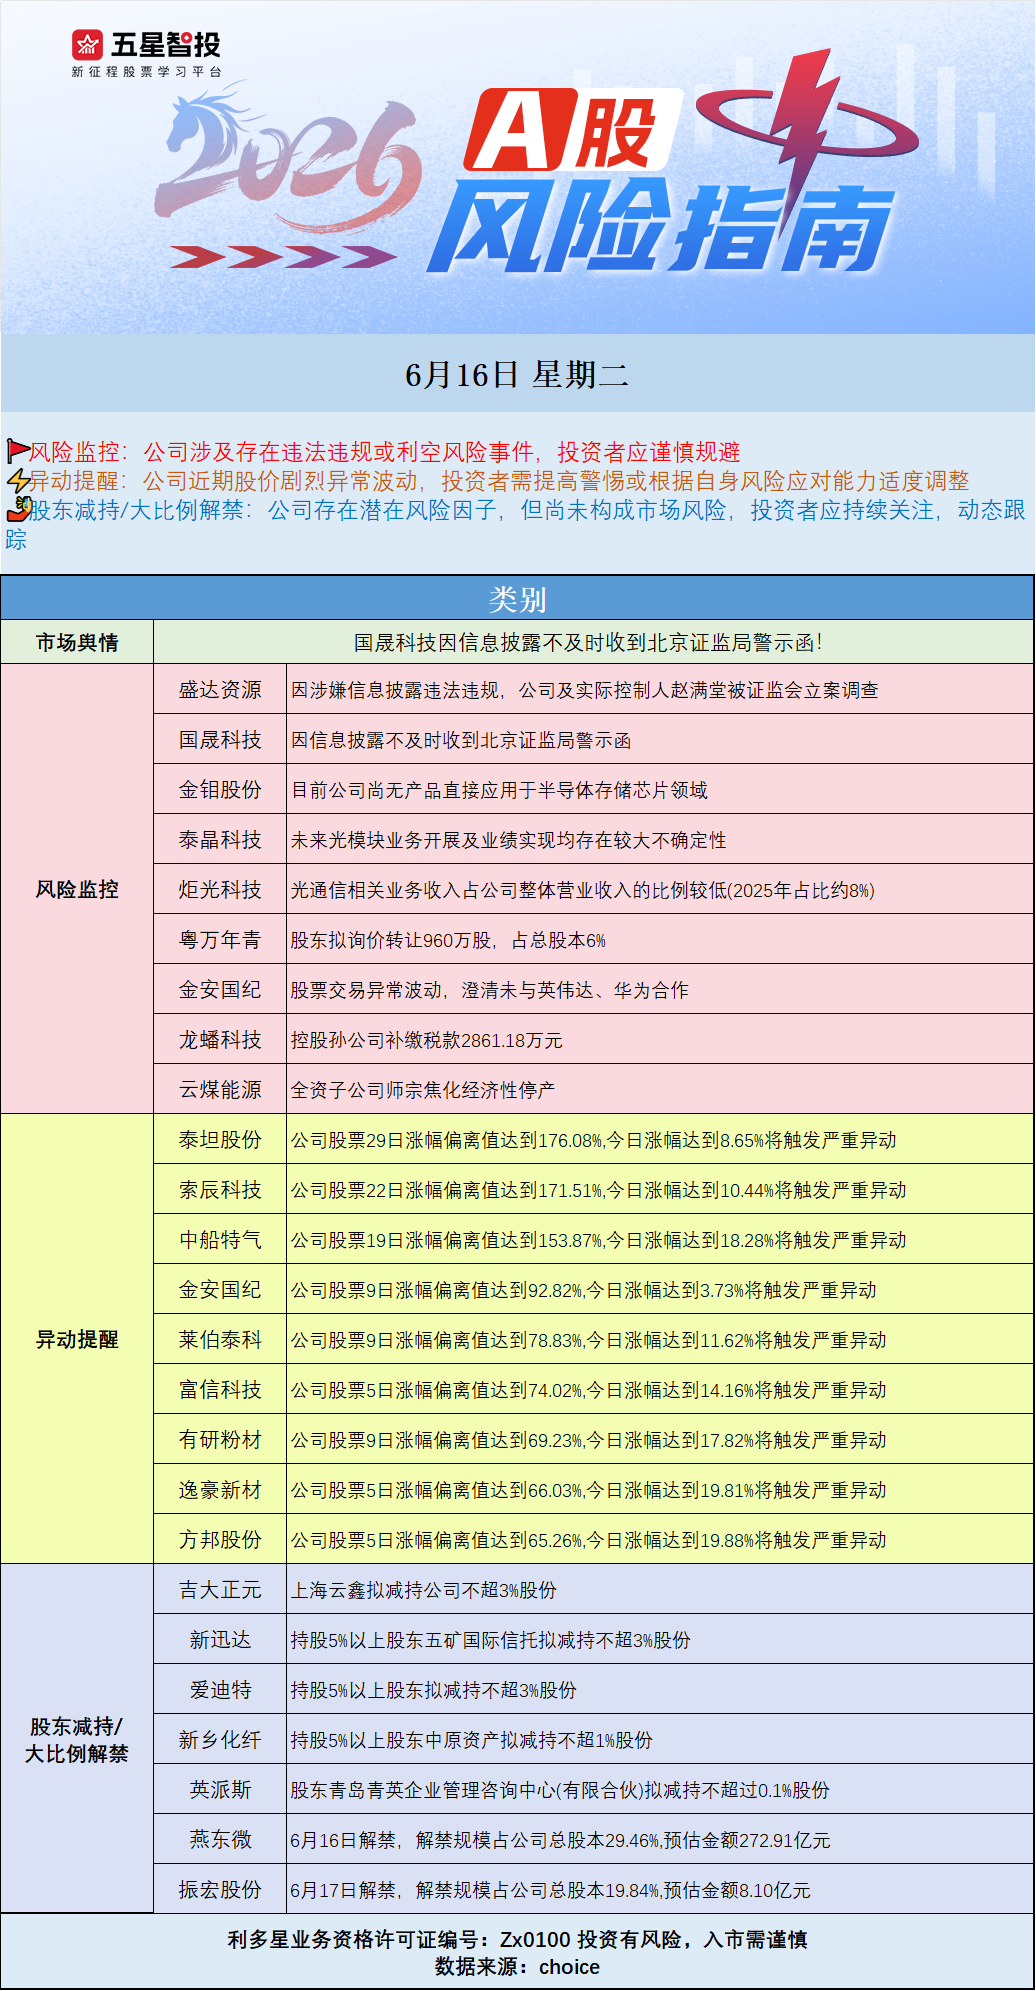Click the 五星智投 logo icon
The height and width of the screenshot is (1991, 1036).
[x=87, y=45]
